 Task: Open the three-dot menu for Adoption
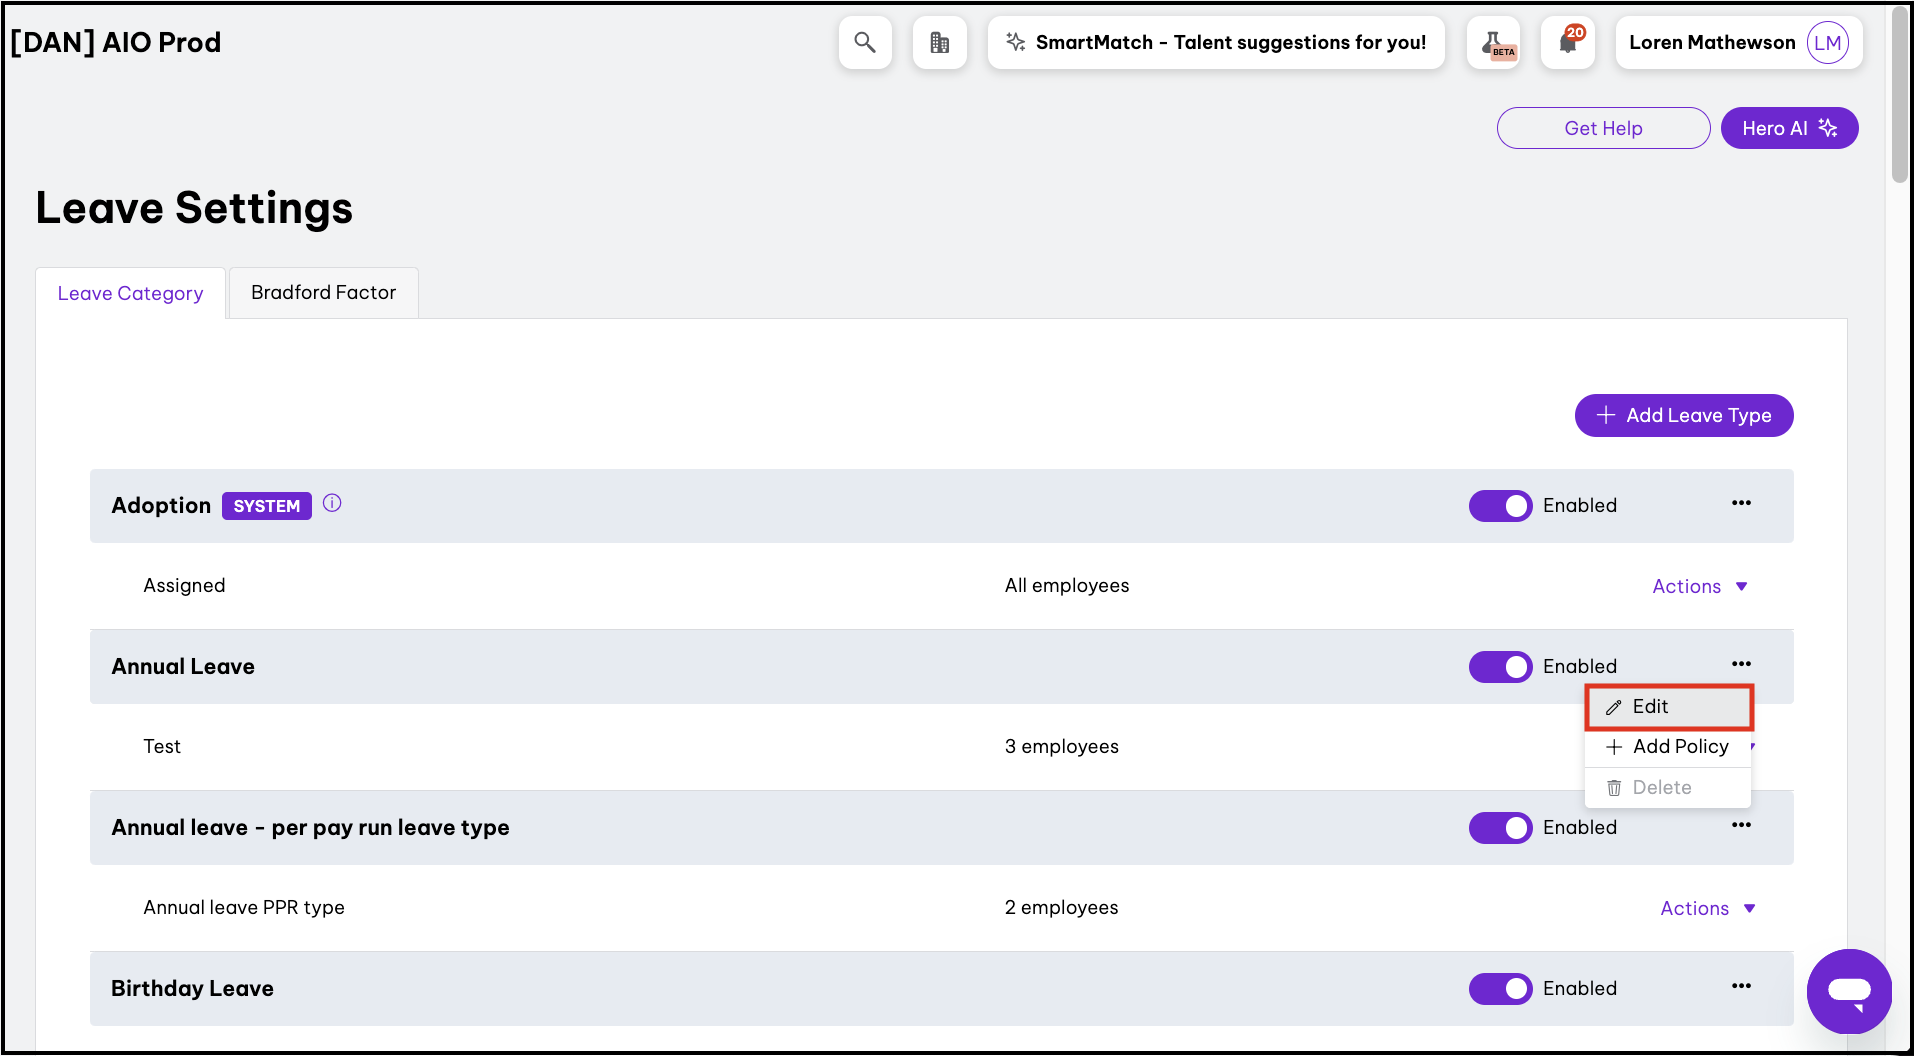coord(1741,504)
